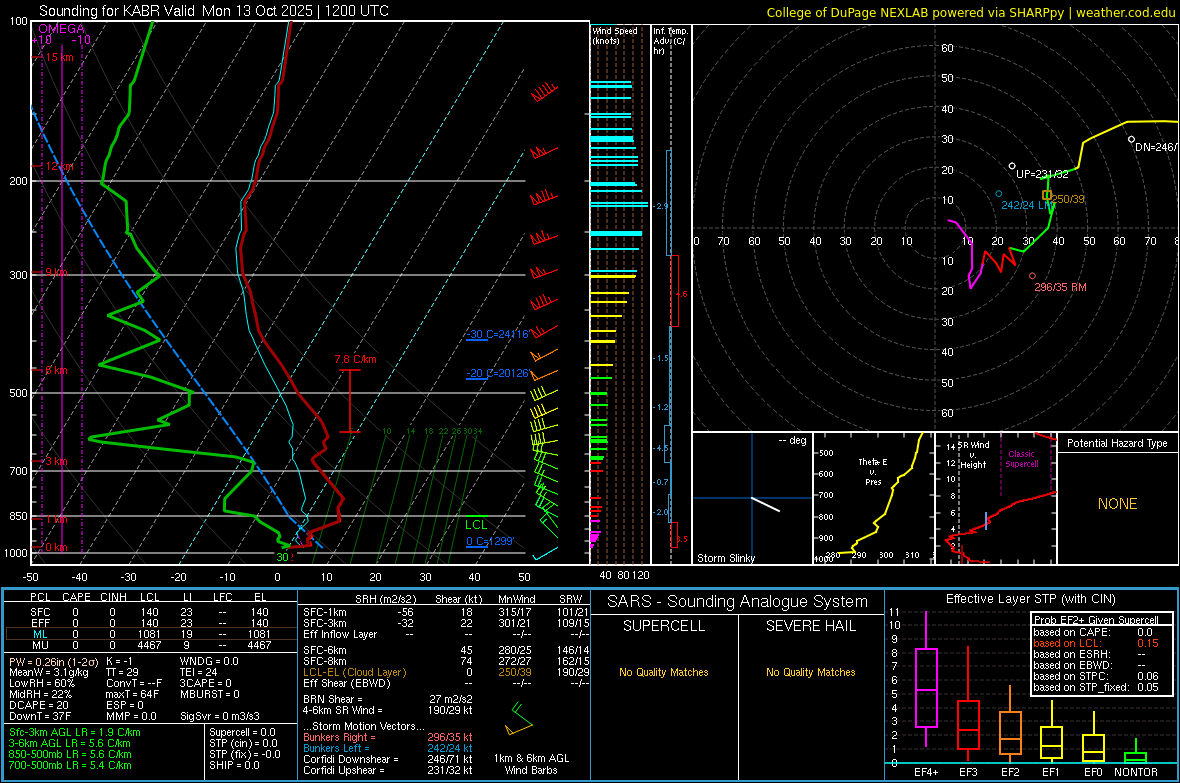Click the -20 C=20128' height label
This screenshot has height=783, width=1180.
coord(497,373)
